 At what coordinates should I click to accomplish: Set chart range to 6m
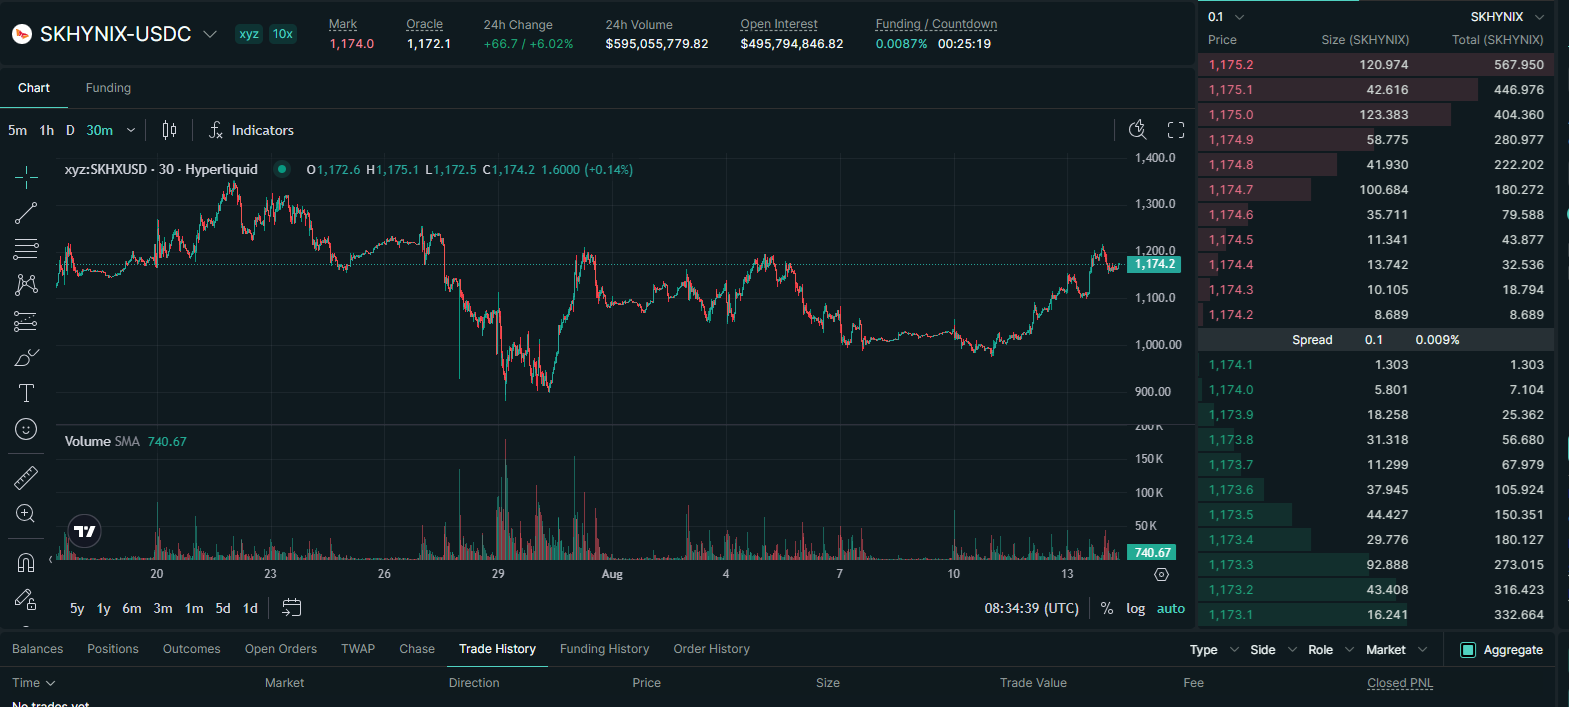tap(132, 608)
